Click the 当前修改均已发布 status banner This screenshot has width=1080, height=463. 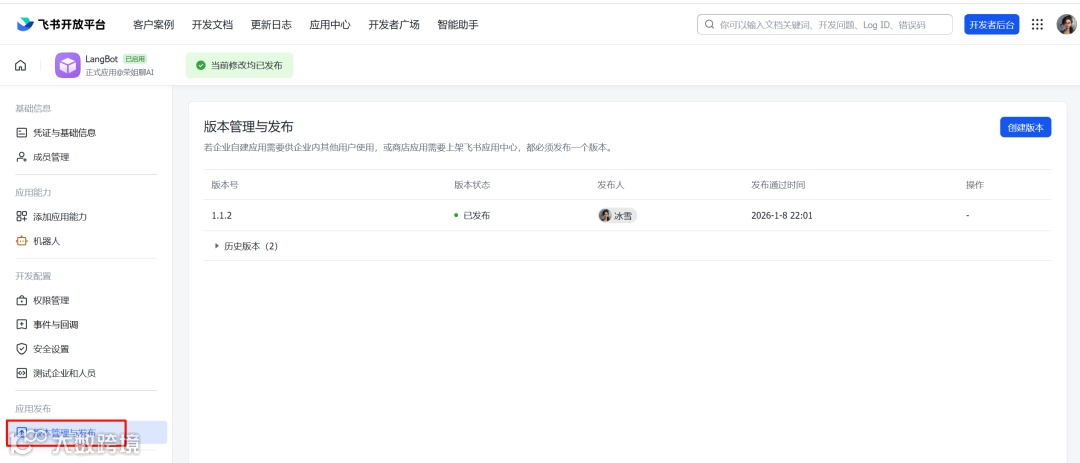[239, 65]
